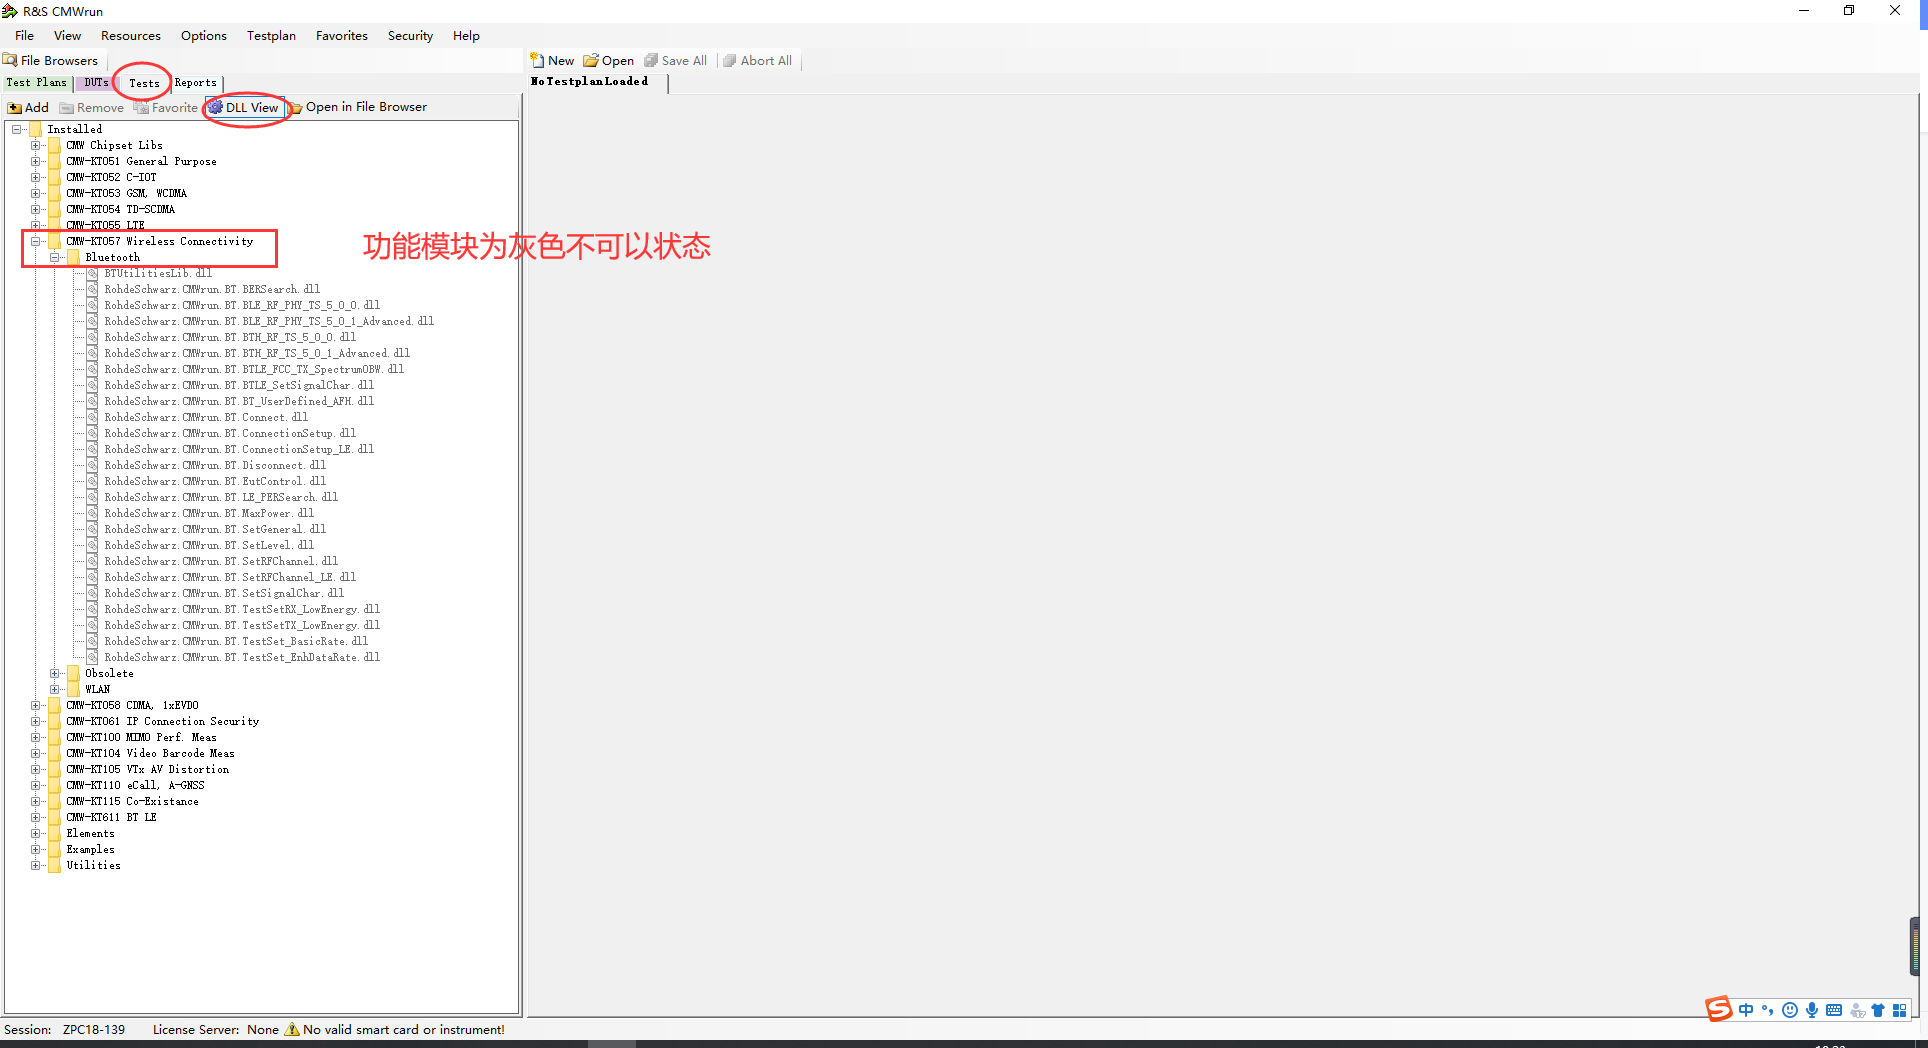Click the Sogou microphone voice input icon

(x=1812, y=1010)
